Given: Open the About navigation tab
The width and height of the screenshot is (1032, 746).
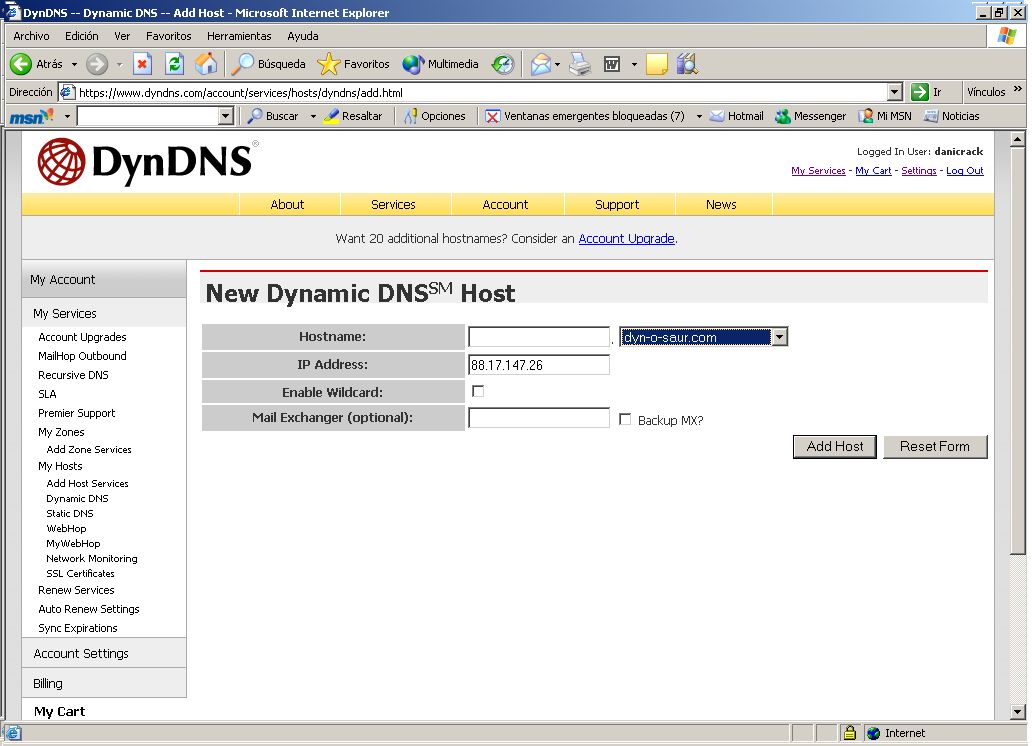Looking at the screenshot, I should tap(288, 205).
